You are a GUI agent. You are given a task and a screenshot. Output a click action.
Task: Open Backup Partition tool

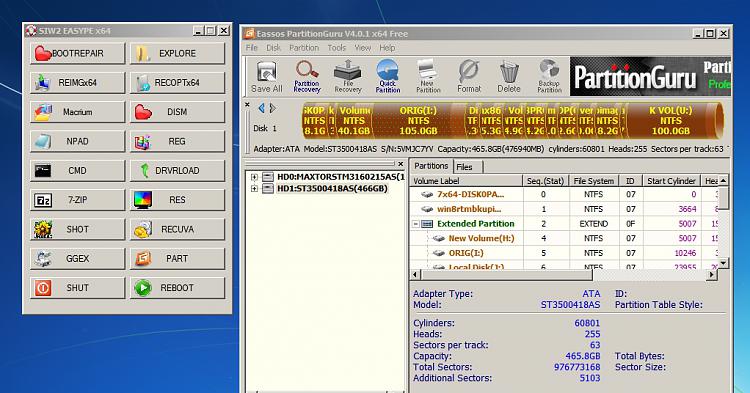coord(549,76)
